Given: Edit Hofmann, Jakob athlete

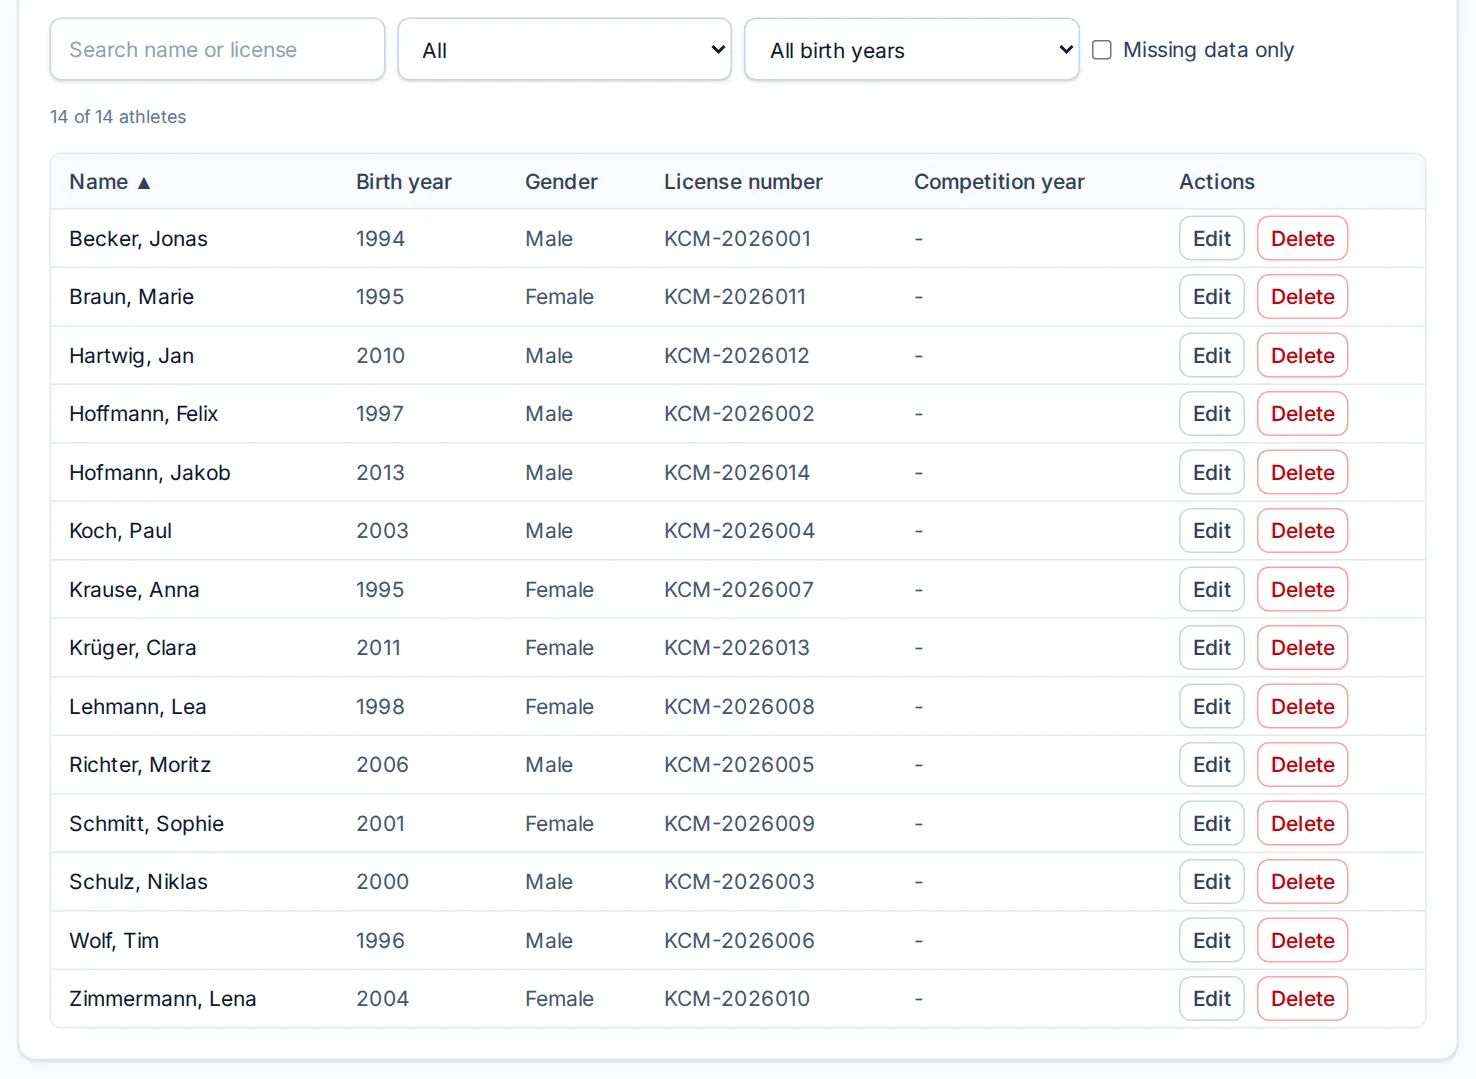Looking at the screenshot, I should click(x=1212, y=472).
